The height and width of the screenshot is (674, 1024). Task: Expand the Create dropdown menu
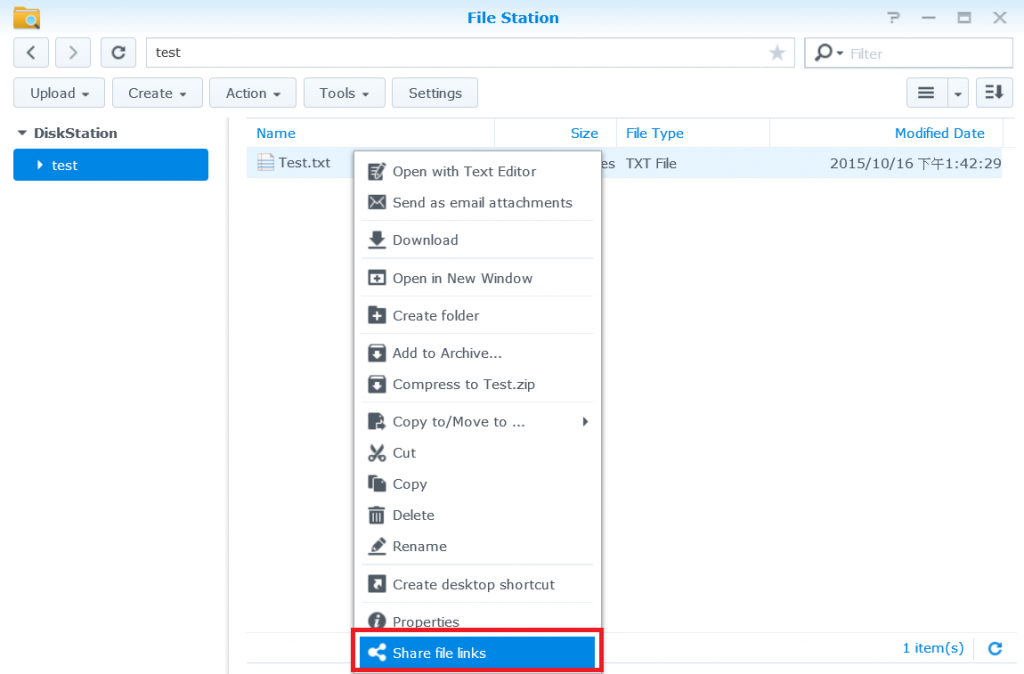[157, 93]
